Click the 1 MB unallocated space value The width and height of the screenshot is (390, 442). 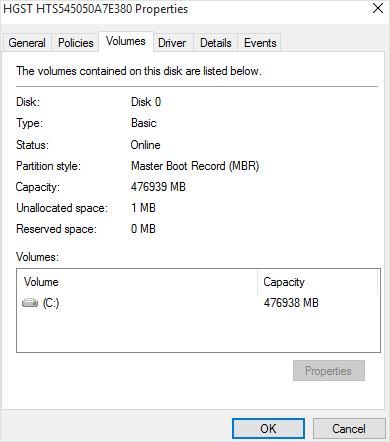click(x=143, y=208)
